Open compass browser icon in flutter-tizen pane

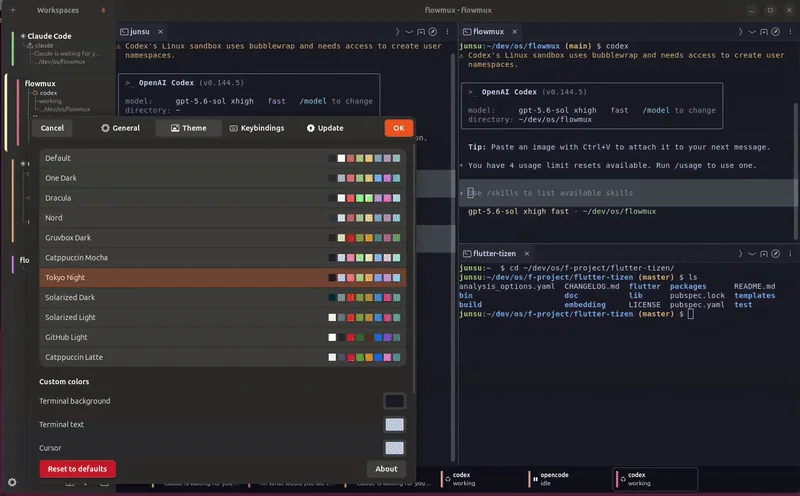pyautogui.click(x=776, y=254)
